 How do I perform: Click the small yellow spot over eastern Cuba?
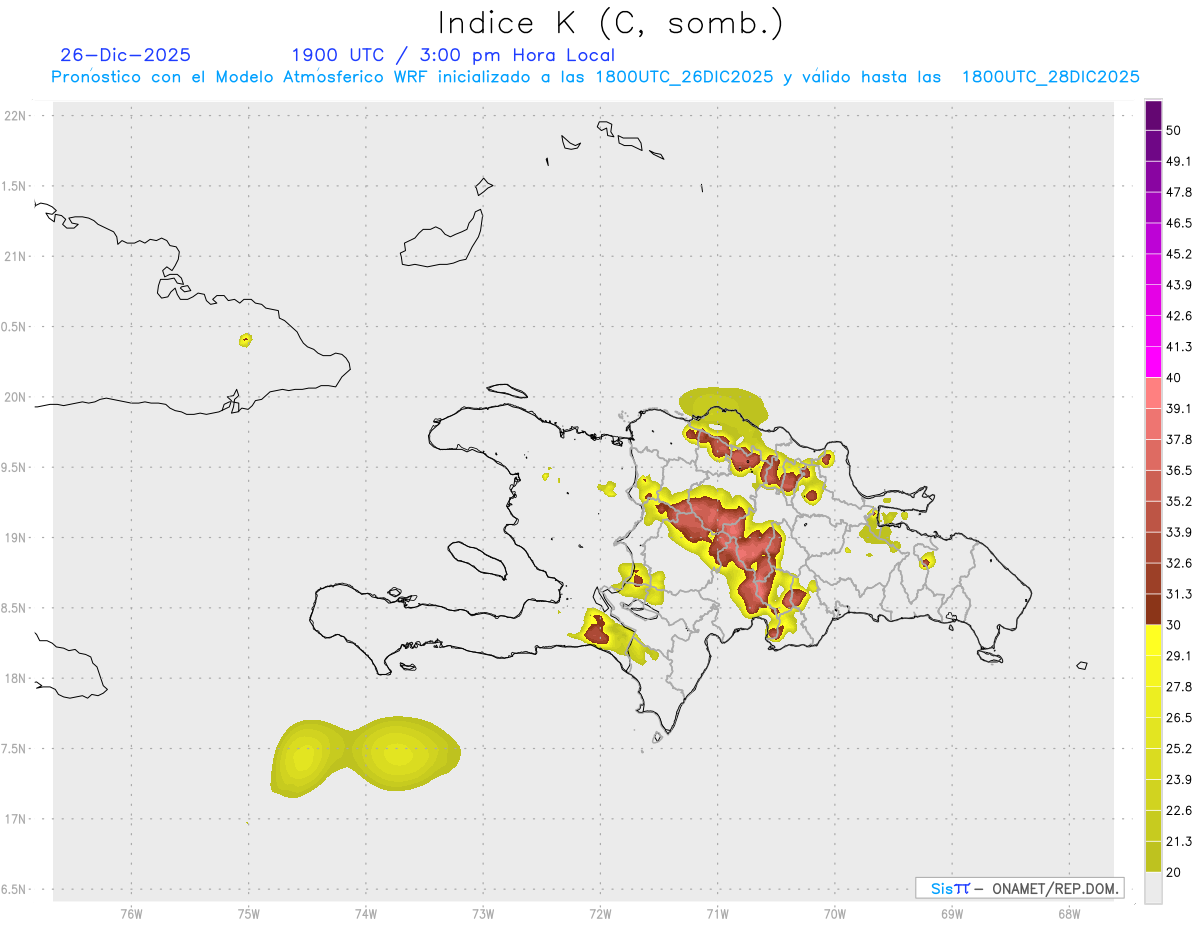point(246,340)
